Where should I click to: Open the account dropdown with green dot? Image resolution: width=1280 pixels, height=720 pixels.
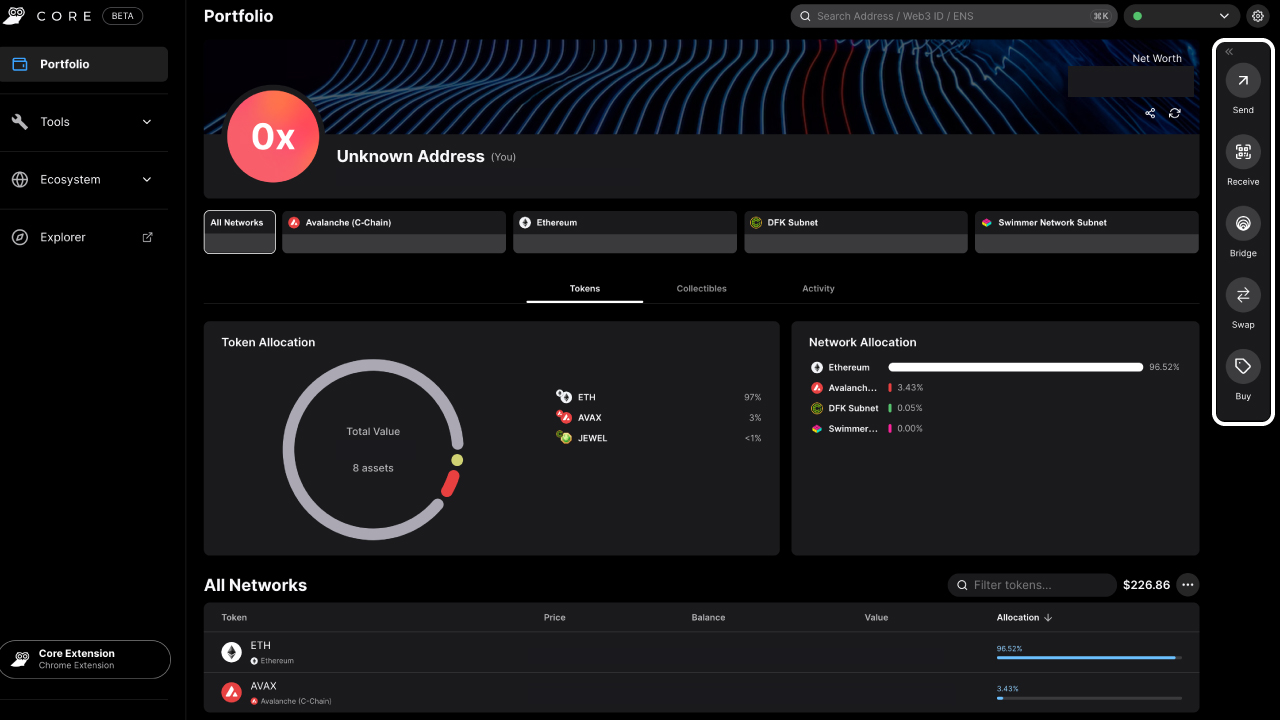pyautogui.click(x=1182, y=16)
